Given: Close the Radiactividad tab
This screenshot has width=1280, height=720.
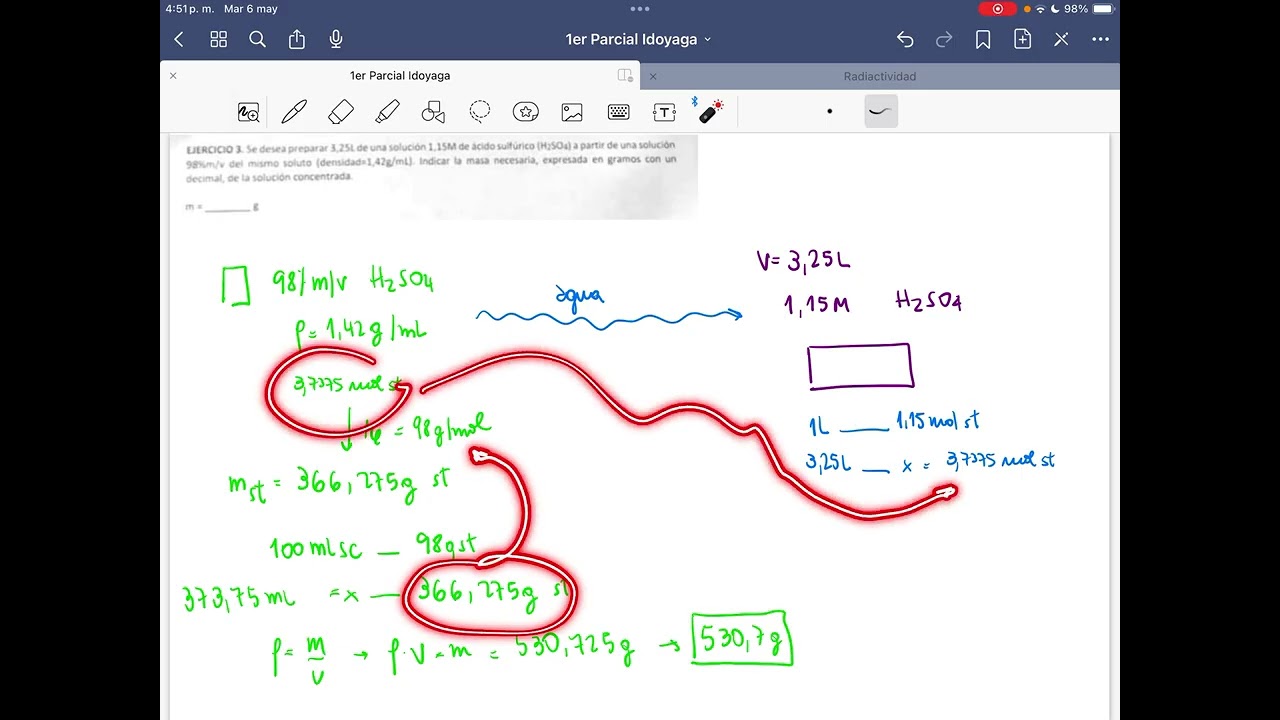Looking at the screenshot, I should point(653,75).
